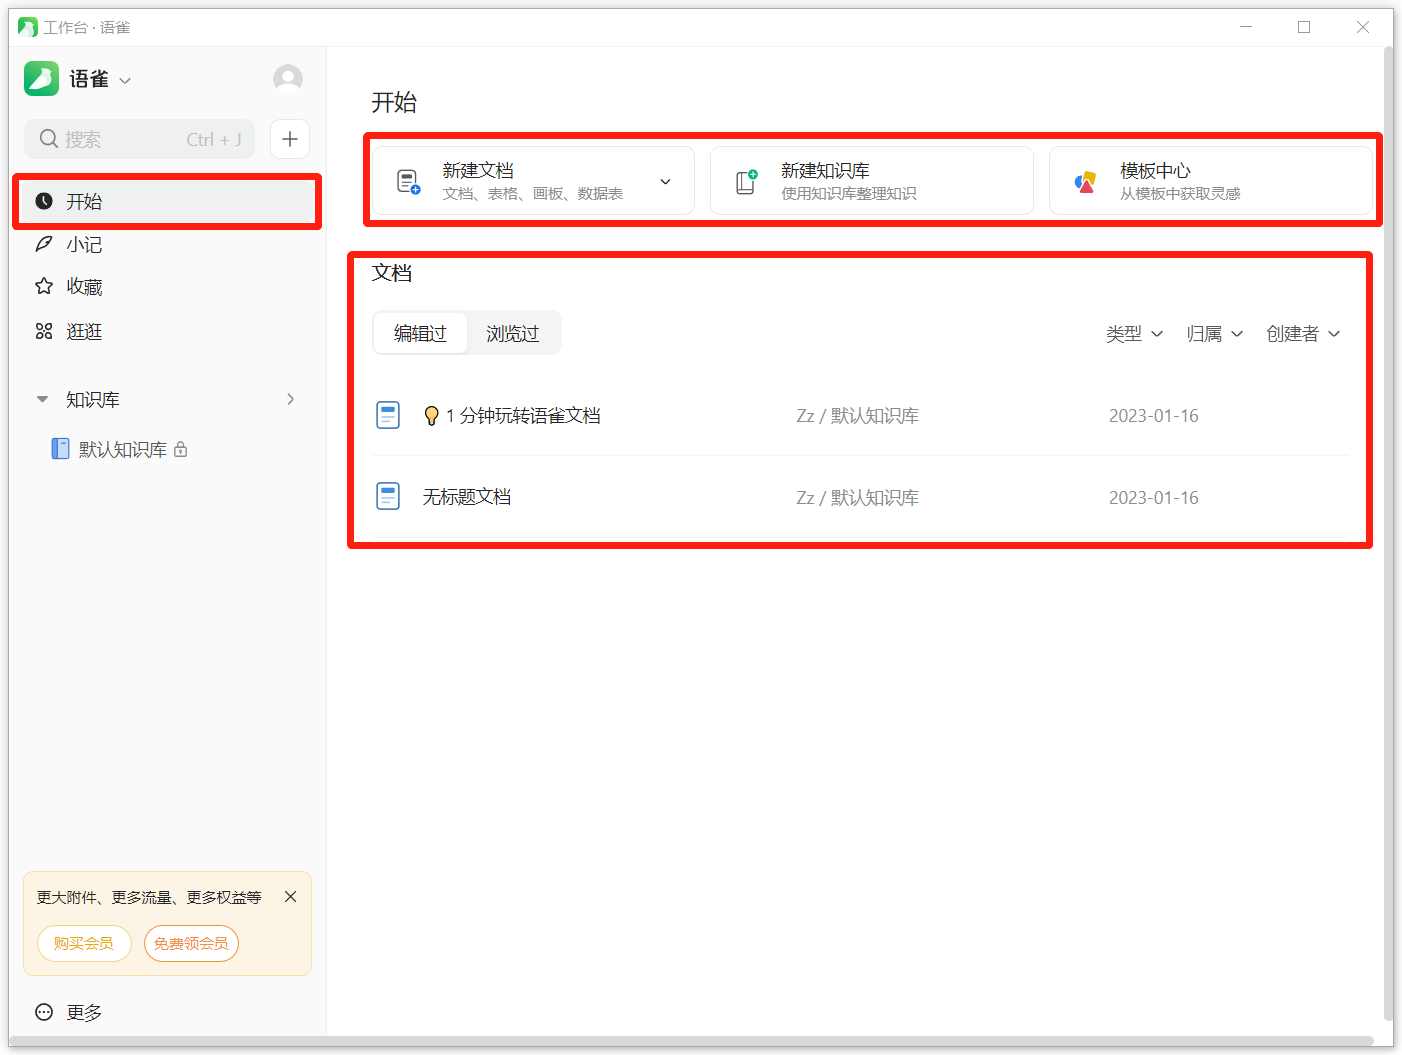Click the 默认知识库 book icon
The width and height of the screenshot is (1402, 1055).
(61, 449)
